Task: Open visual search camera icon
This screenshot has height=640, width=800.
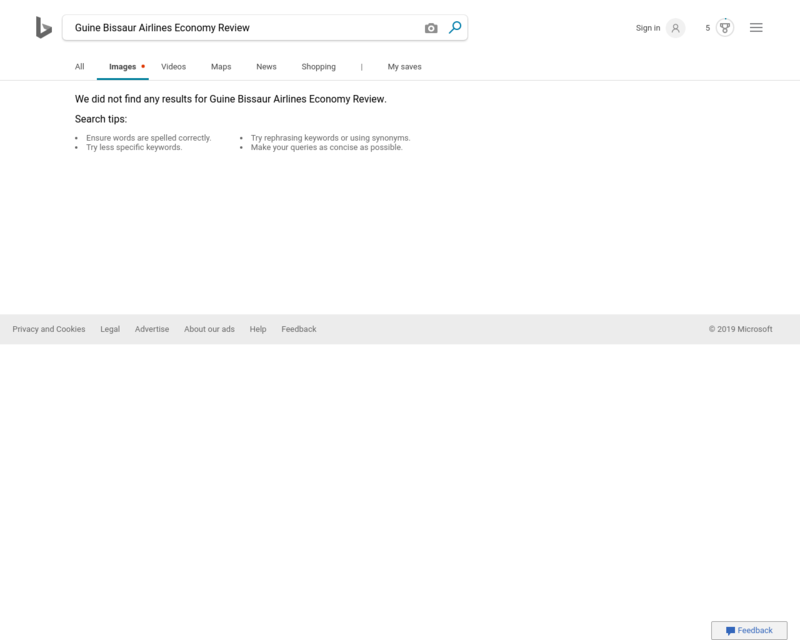Action: (x=431, y=28)
